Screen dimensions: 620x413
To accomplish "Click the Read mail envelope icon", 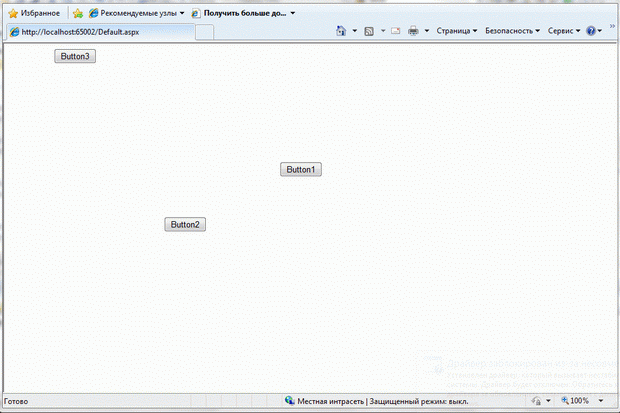I will (396, 31).
